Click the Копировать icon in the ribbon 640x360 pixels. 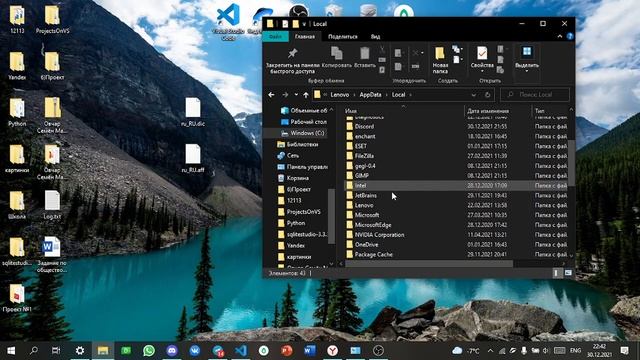click(336, 53)
